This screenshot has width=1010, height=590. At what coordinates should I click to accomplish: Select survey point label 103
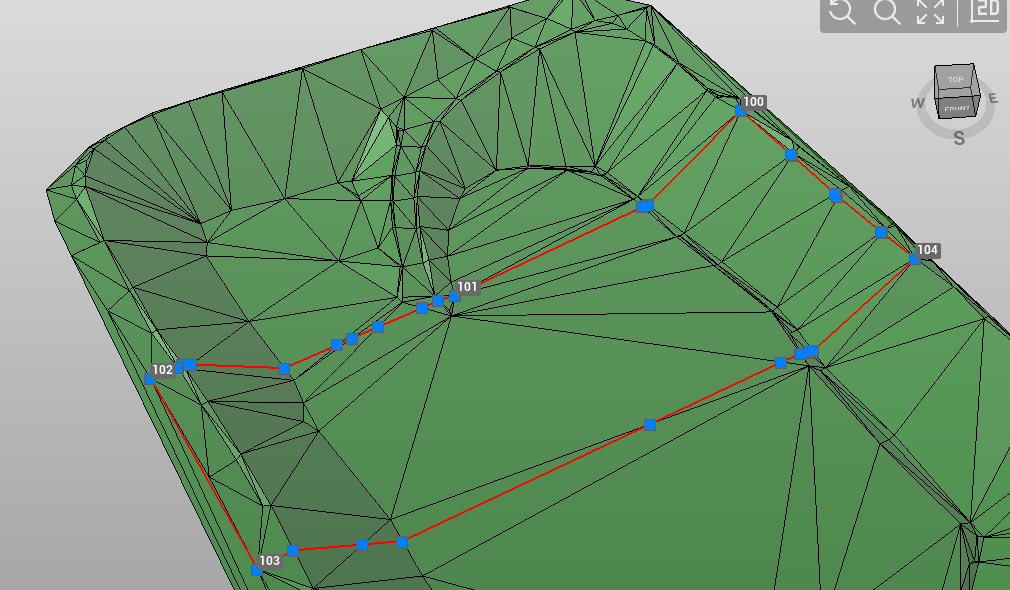pyautogui.click(x=268, y=561)
